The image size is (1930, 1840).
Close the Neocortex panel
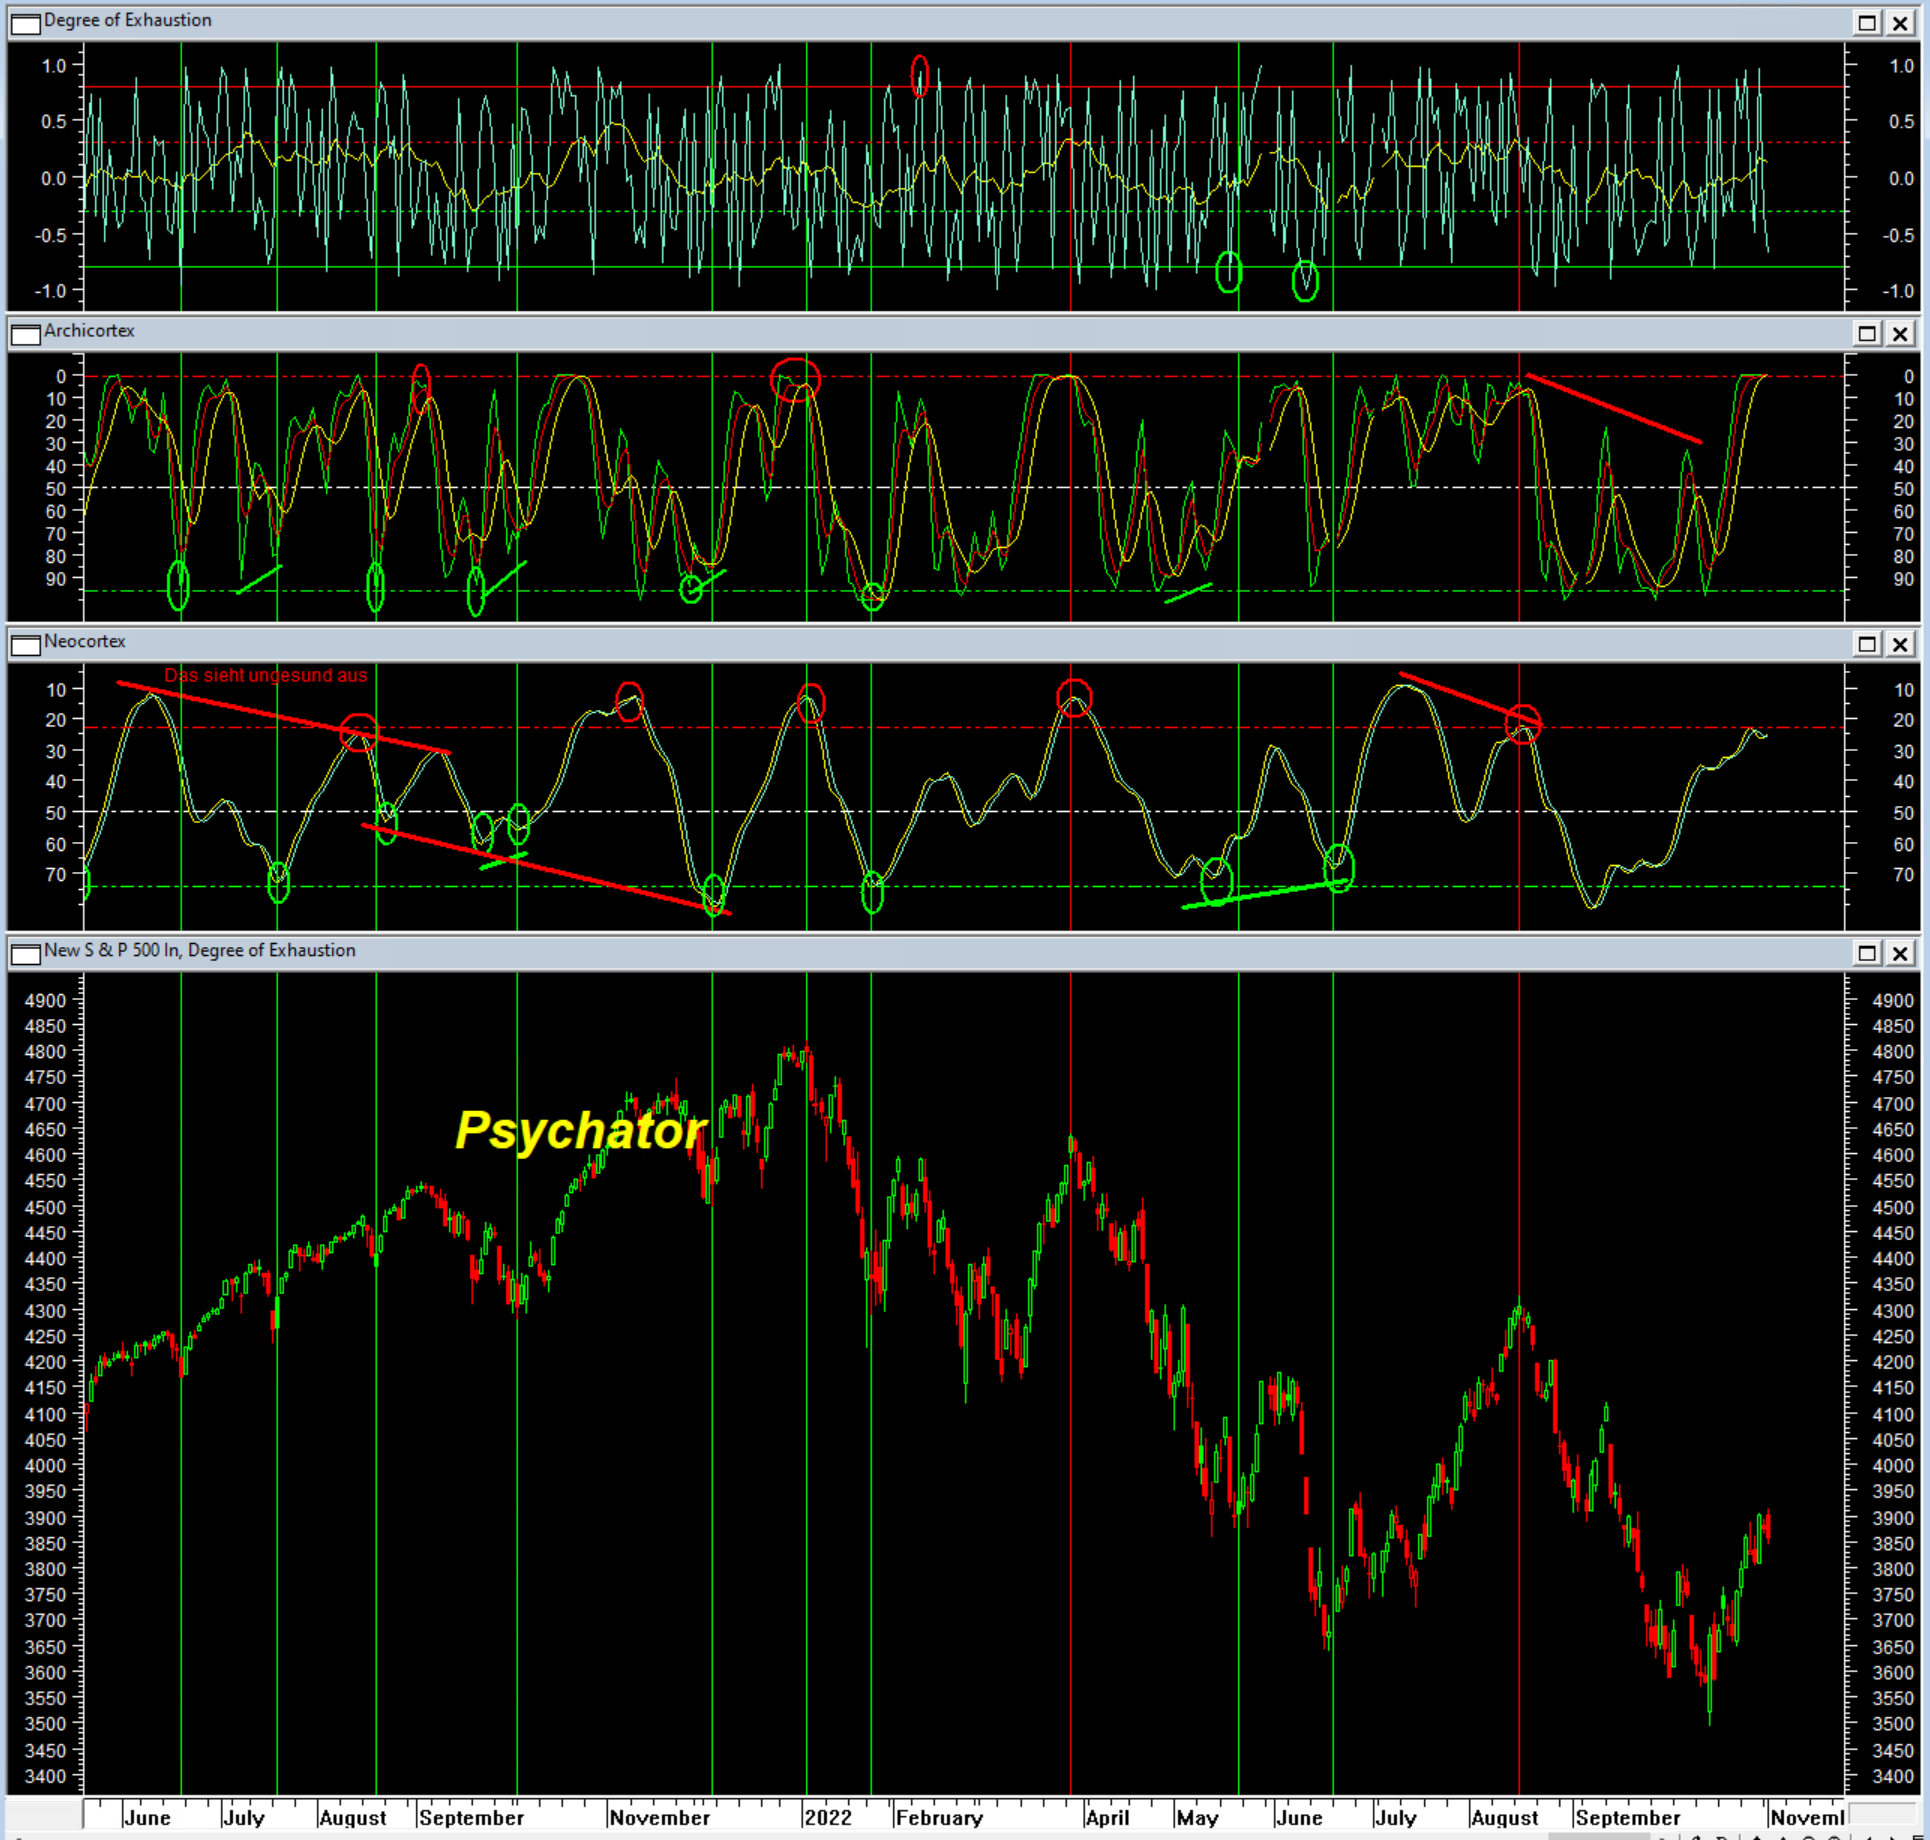(1900, 644)
